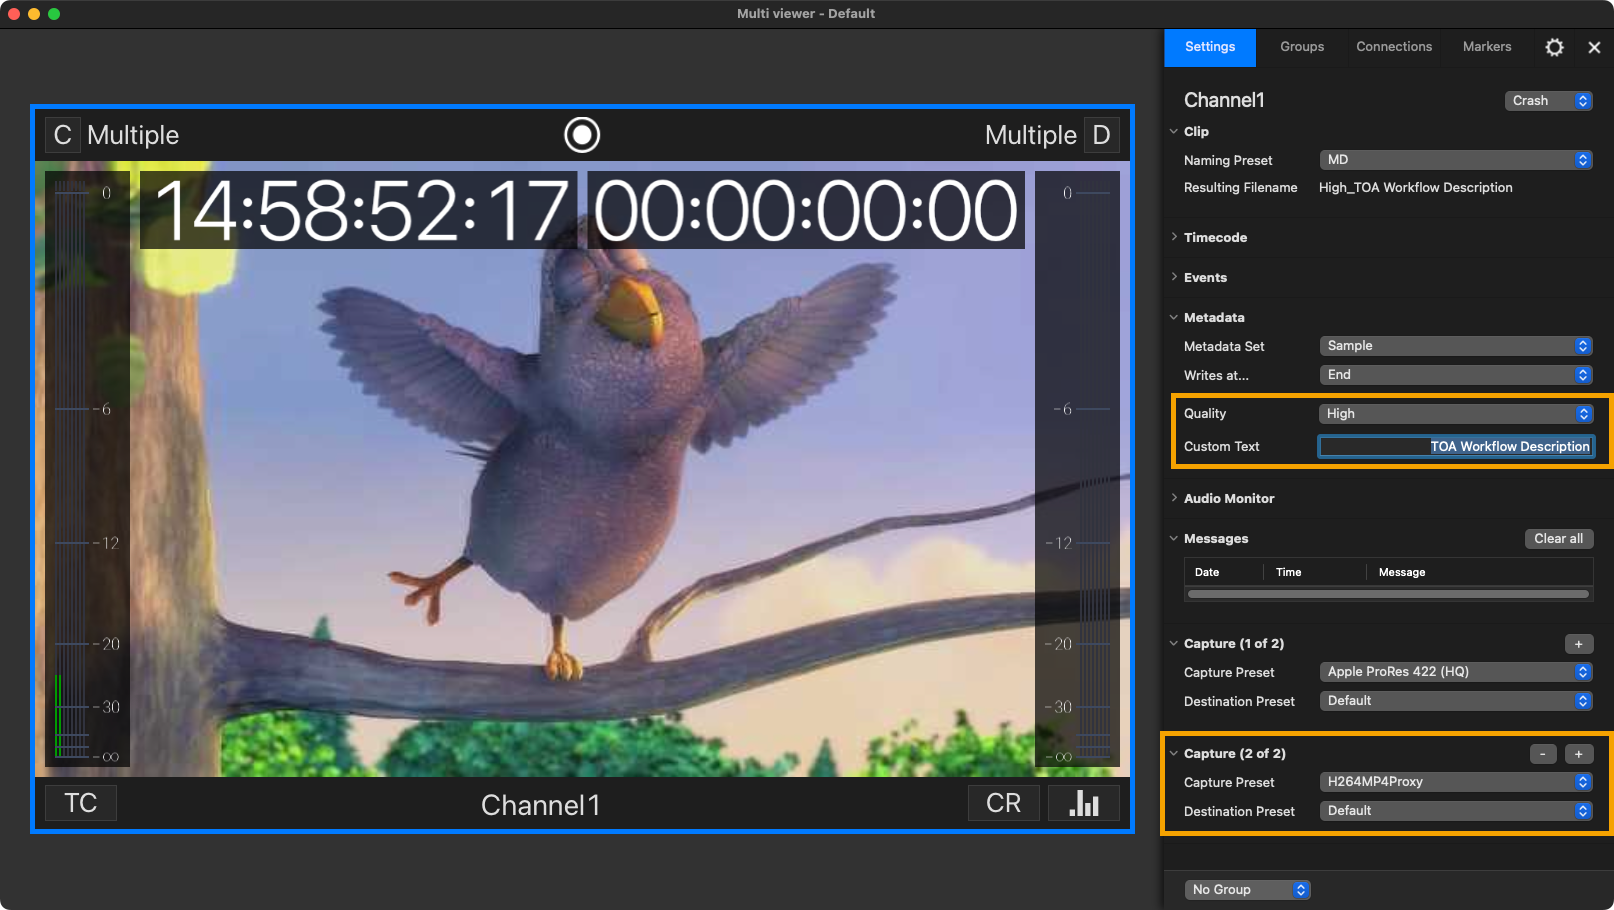Click the C source indicator box

click(62, 135)
